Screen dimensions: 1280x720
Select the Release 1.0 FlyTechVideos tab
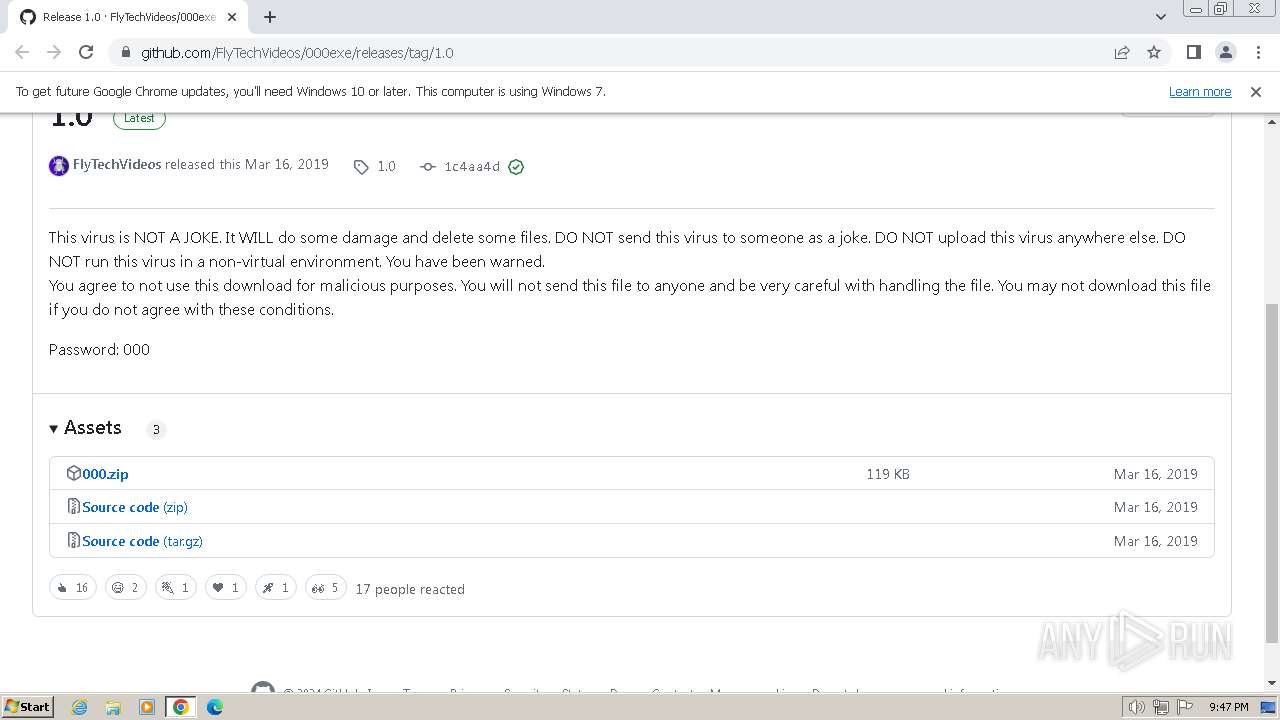129,17
